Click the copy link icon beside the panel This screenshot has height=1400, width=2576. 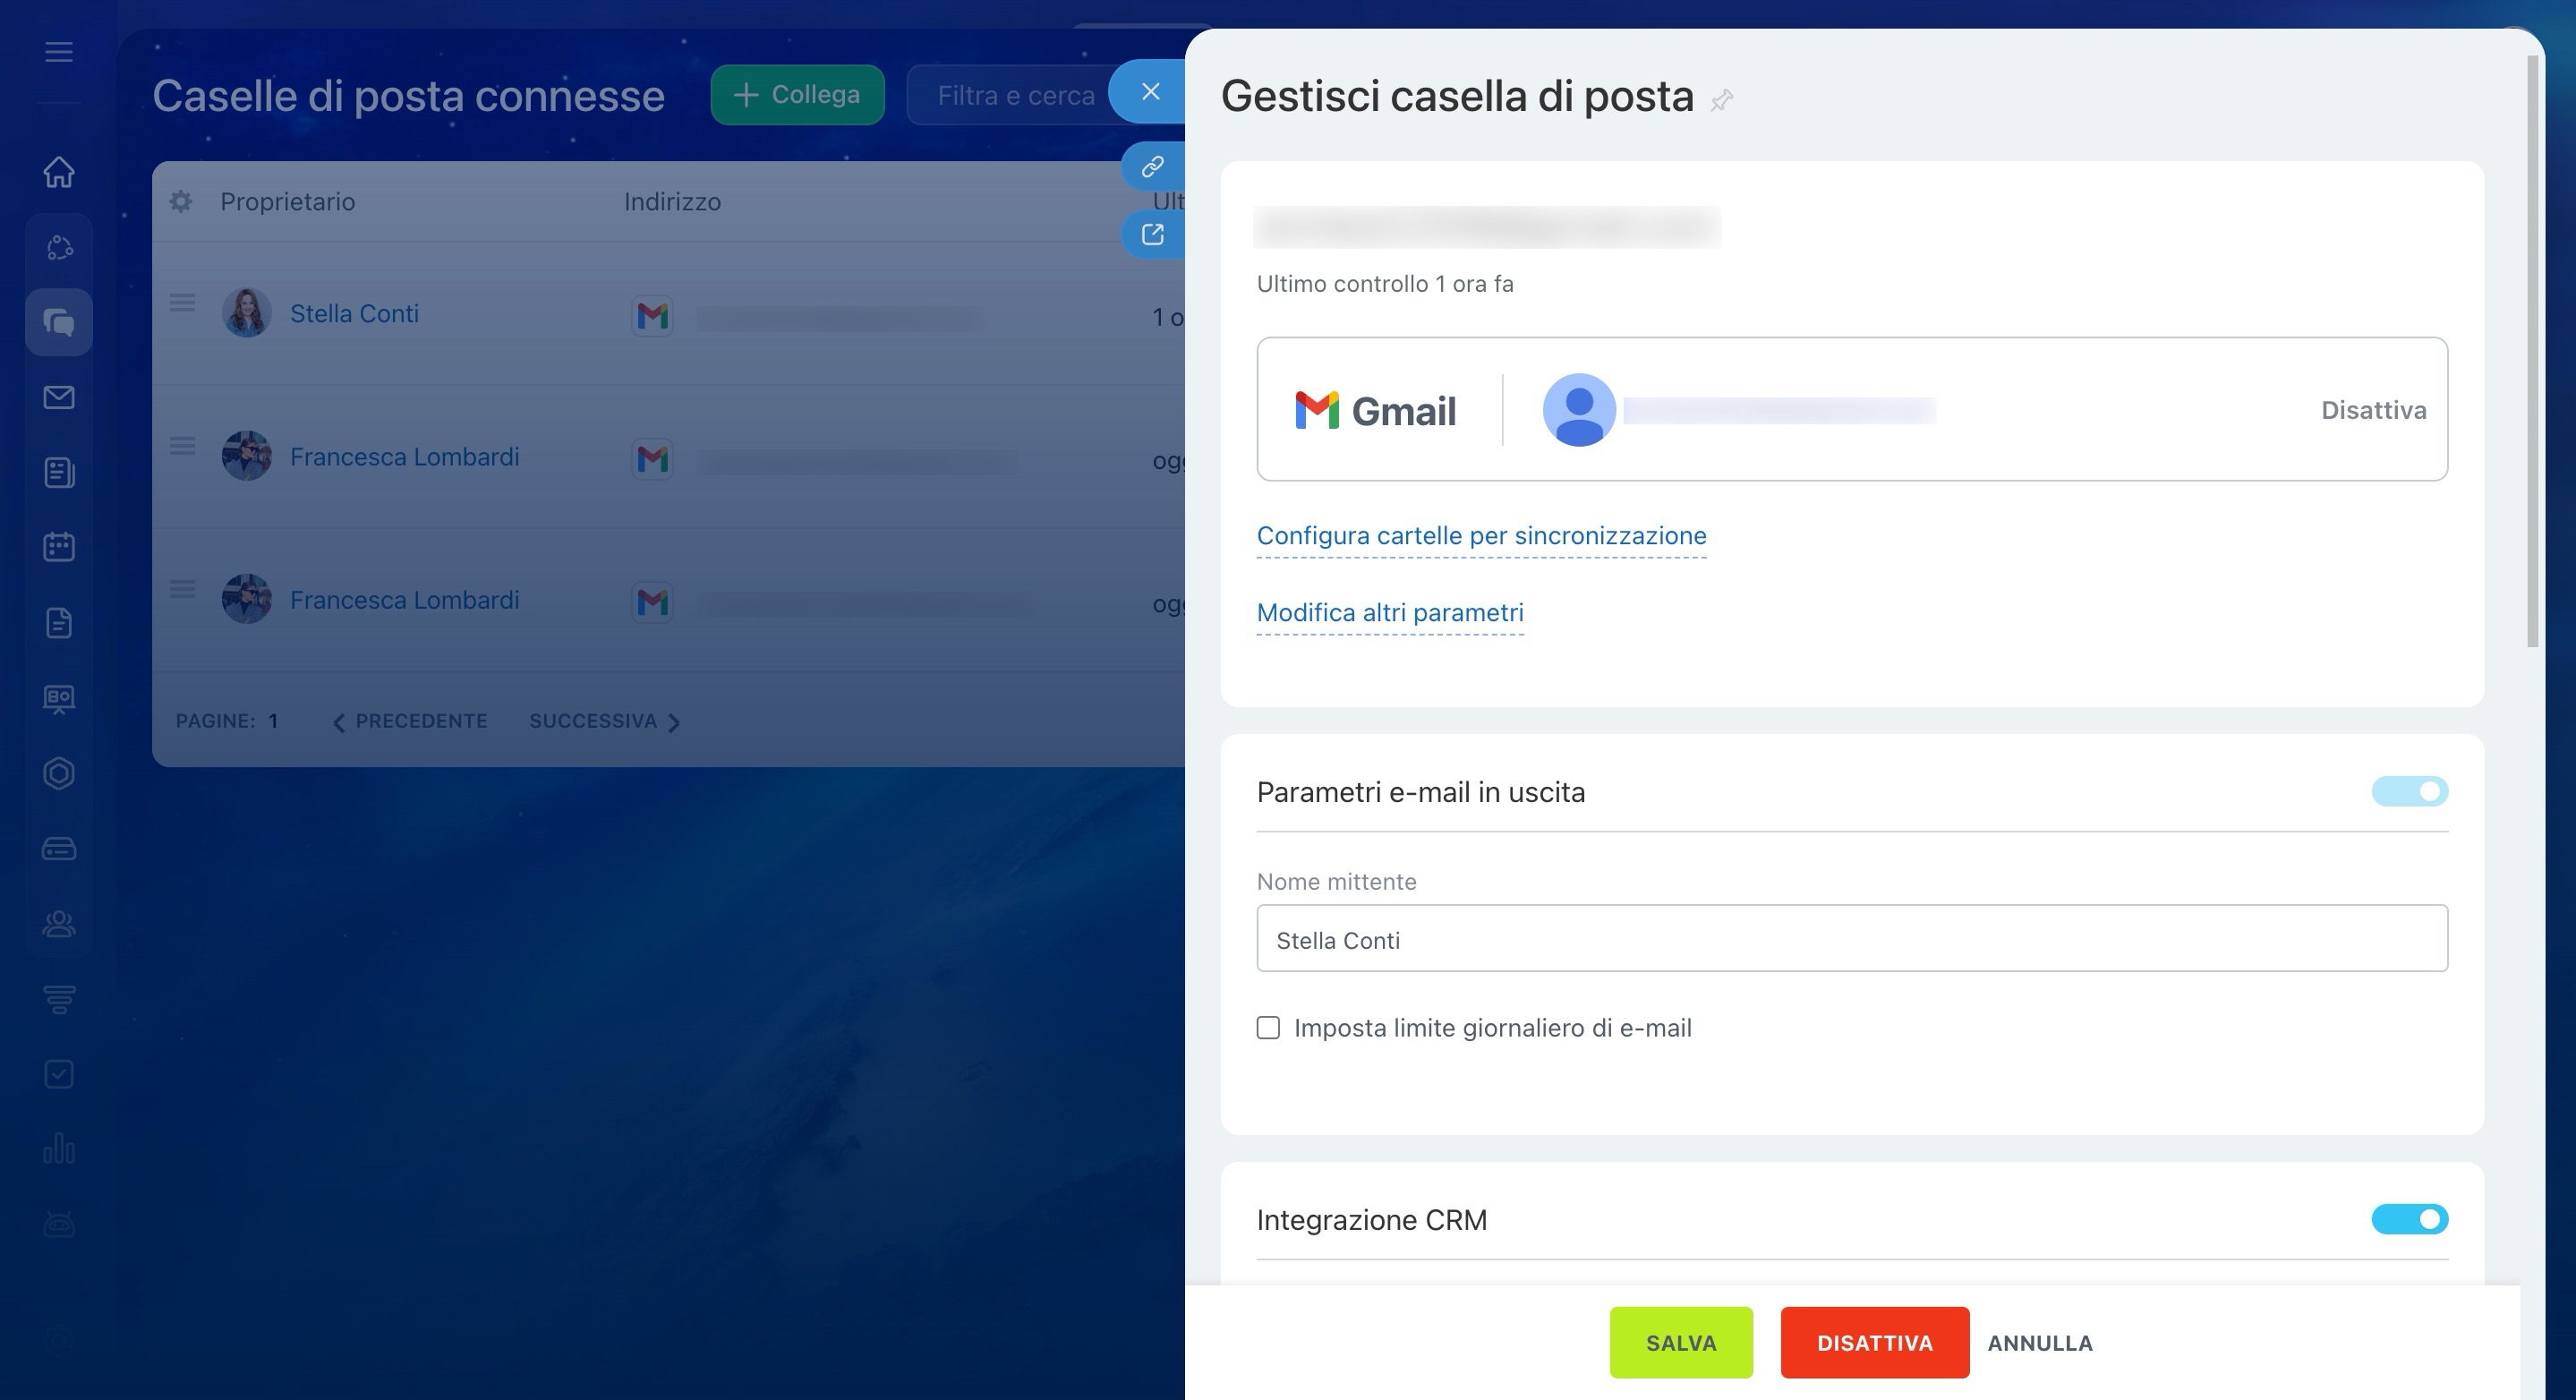point(1153,166)
